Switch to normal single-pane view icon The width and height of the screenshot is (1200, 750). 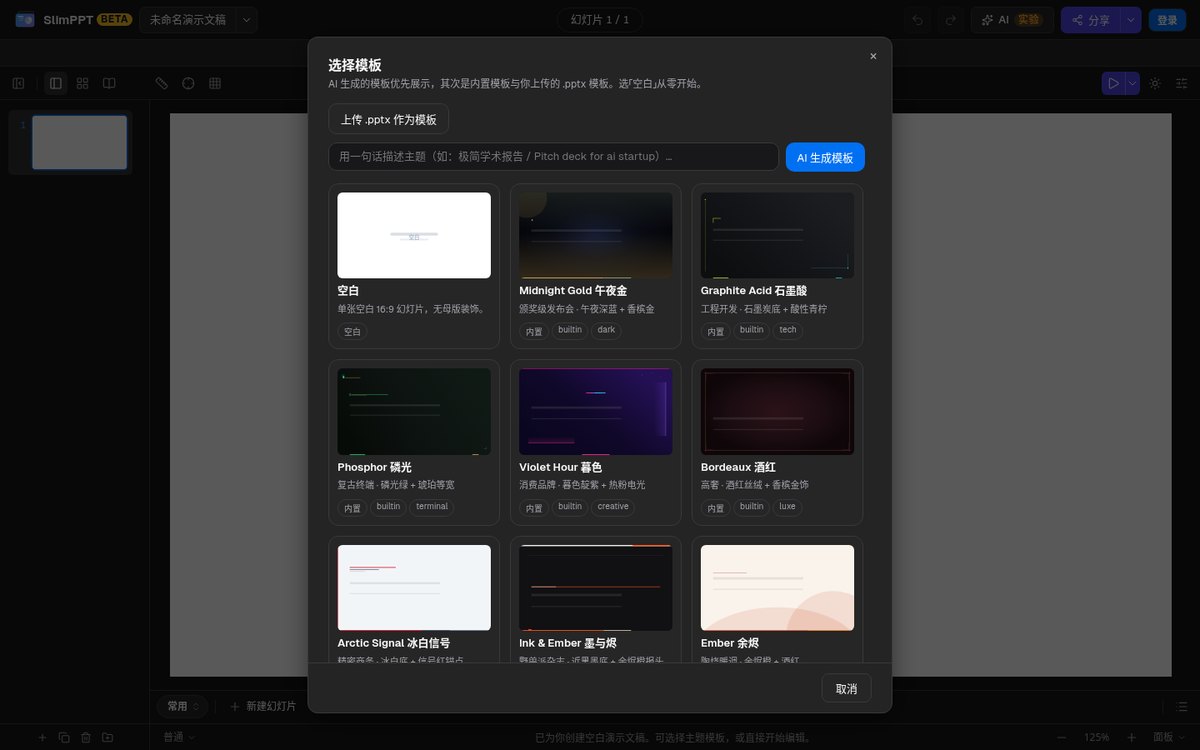pos(56,83)
